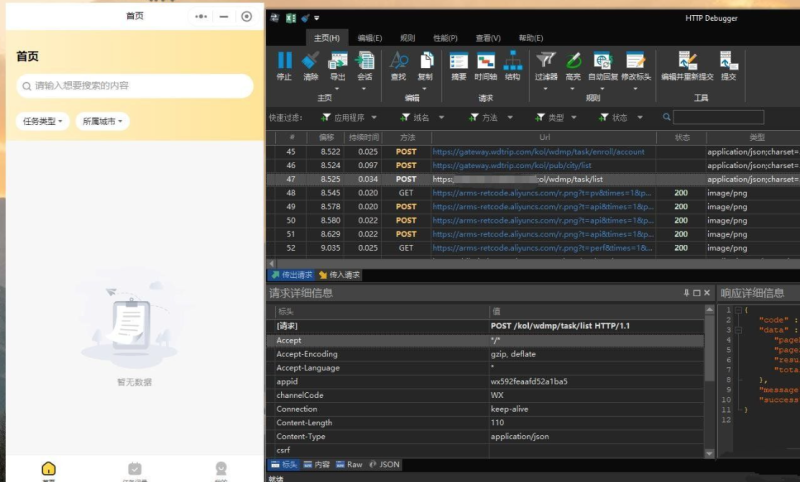Switch to the 编辑(E) ribbon tab
Screen dimensions: 800x482
(x=369, y=38)
